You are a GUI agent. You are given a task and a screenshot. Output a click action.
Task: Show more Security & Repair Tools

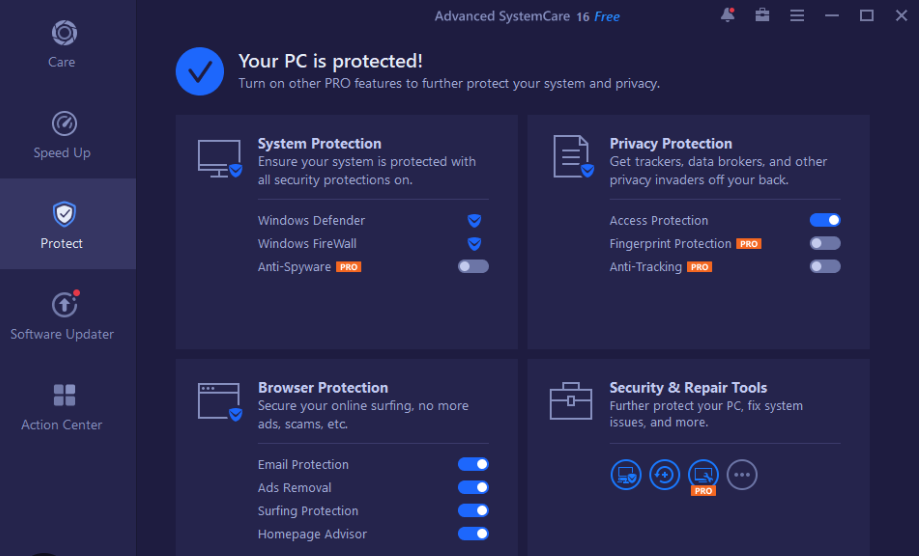point(742,475)
